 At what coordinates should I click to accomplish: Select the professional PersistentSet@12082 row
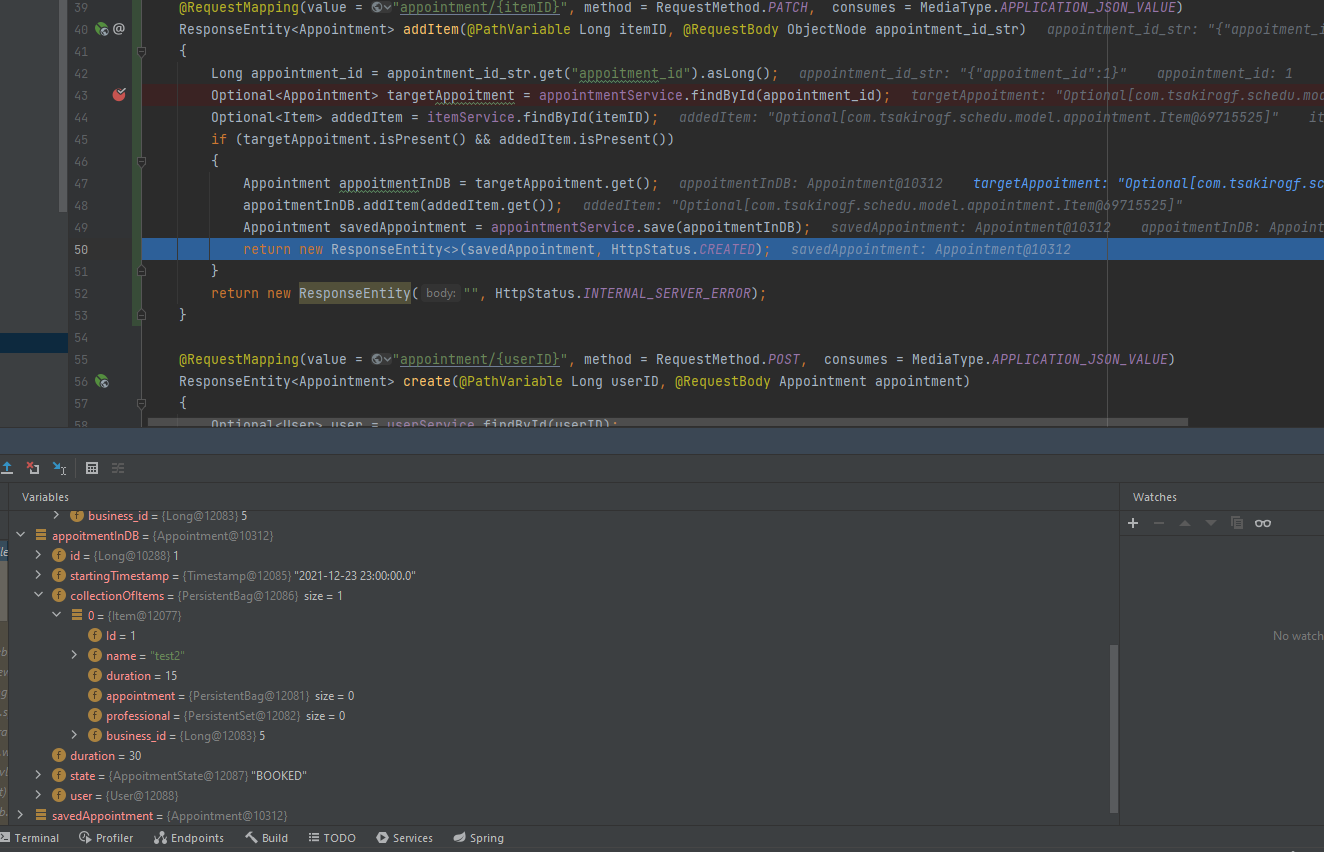click(560, 716)
